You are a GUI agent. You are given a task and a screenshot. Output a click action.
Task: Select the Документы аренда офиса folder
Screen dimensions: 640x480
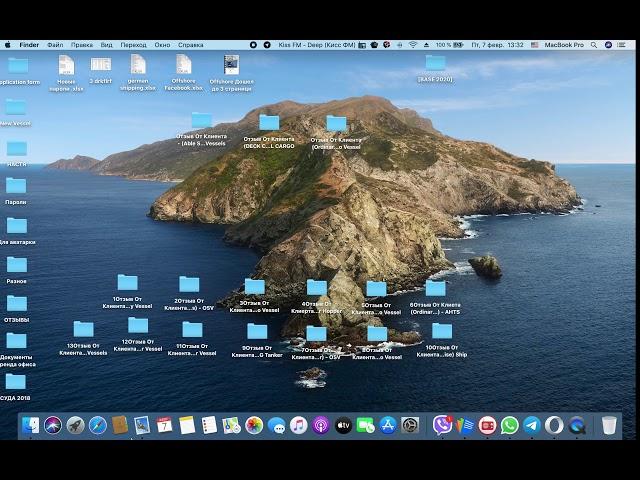click(x=17, y=349)
